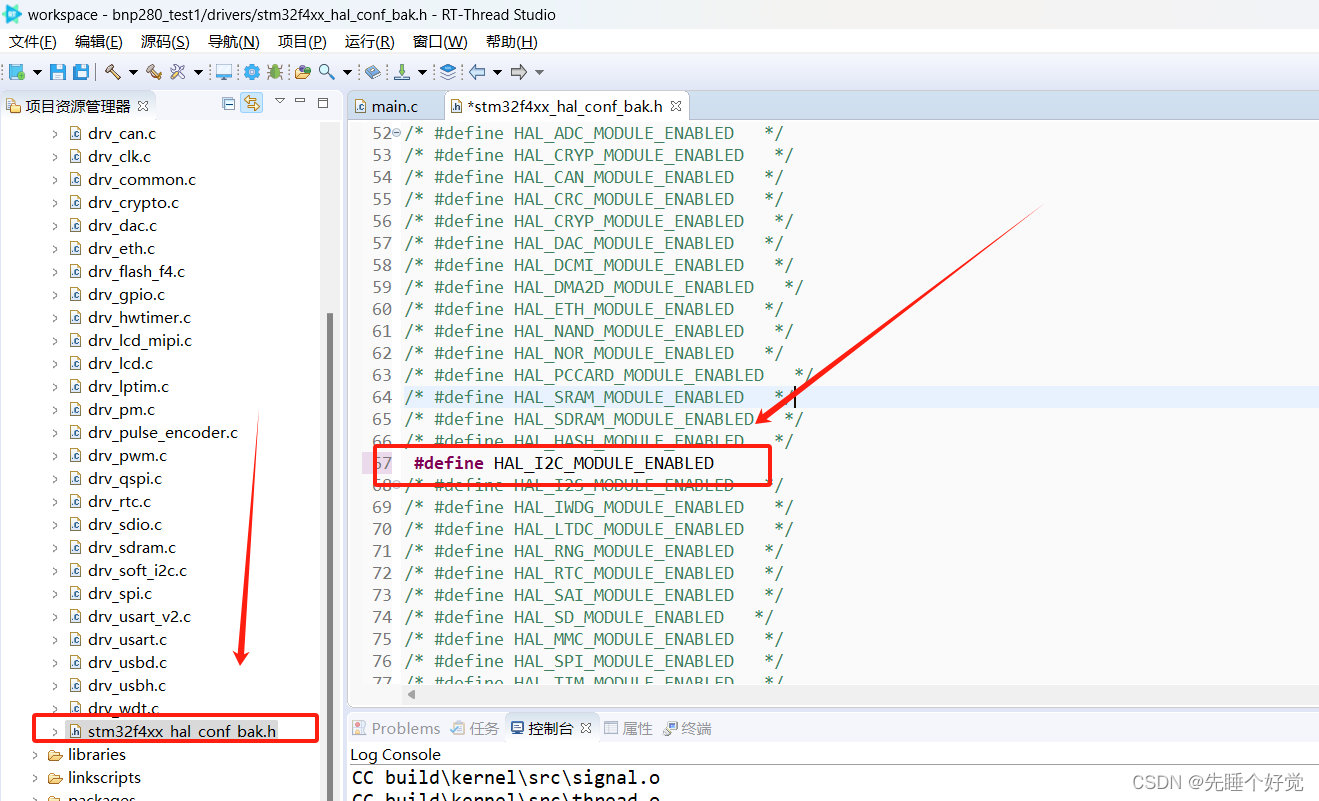Select drv_usart.c in project explorer
This screenshot has height=801, width=1319.
coord(127,640)
